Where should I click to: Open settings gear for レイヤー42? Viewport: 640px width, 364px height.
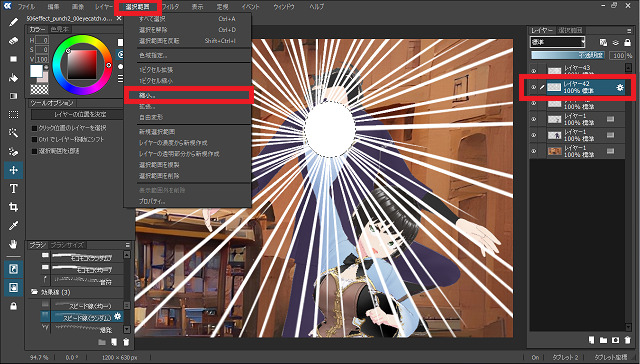coord(620,87)
